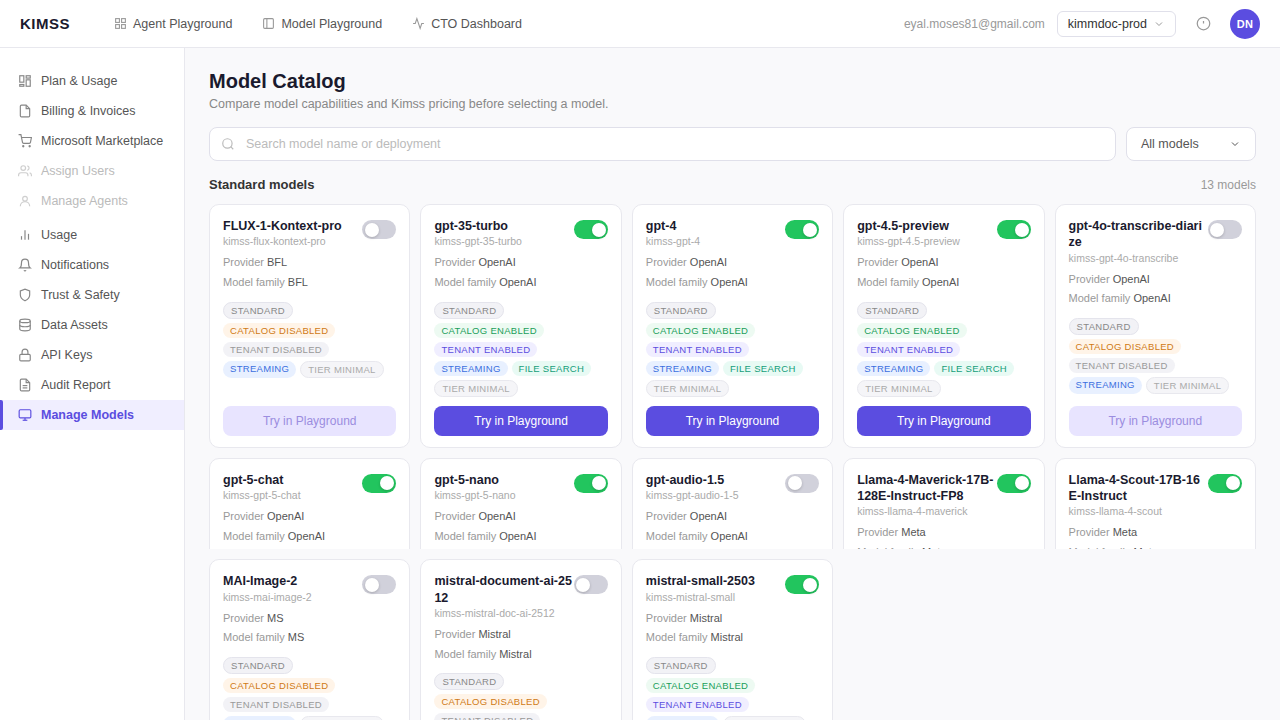Open the All models filter dropdown
The width and height of the screenshot is (1280, 720).
pos(1190,144)
